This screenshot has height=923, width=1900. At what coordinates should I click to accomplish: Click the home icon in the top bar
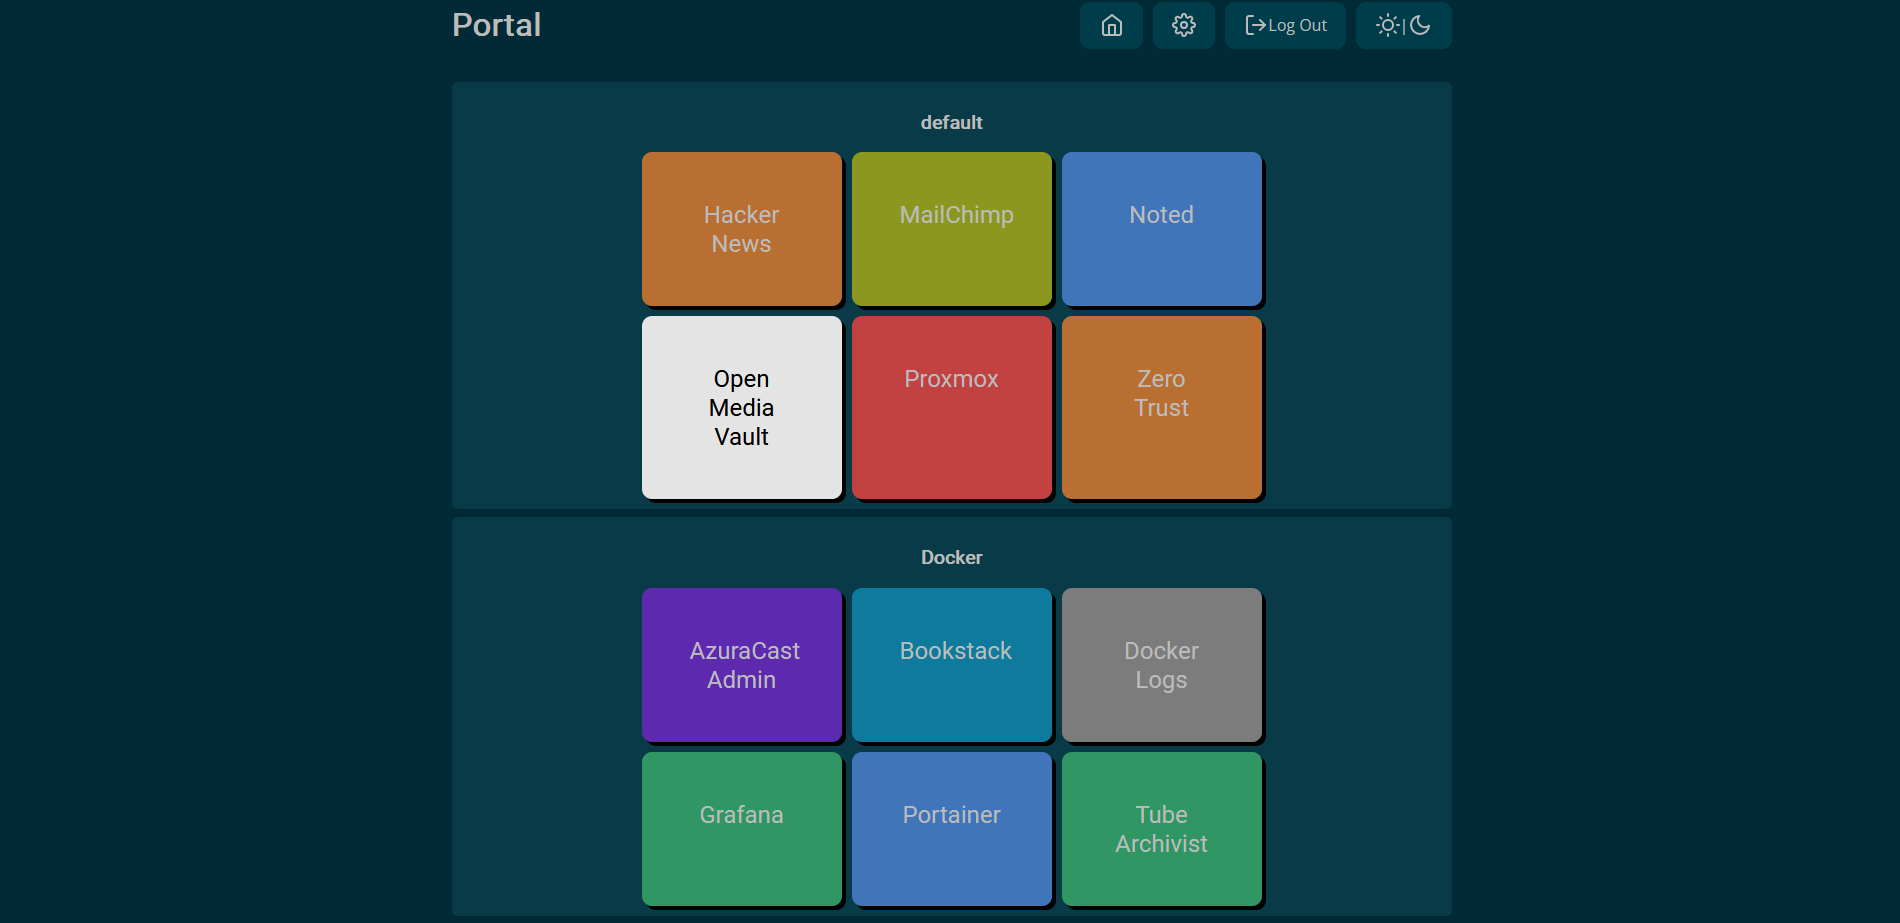pyautogui.click(x=1111, y=25)
